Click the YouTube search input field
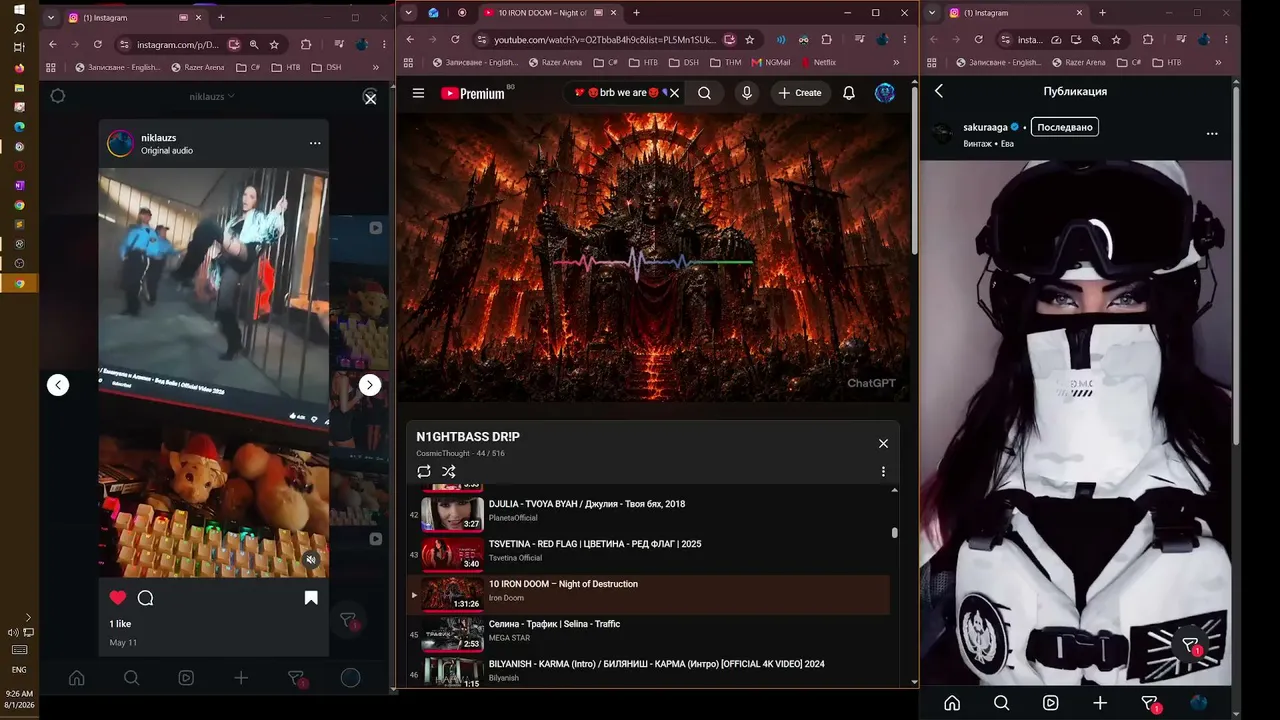 (623, 93)
